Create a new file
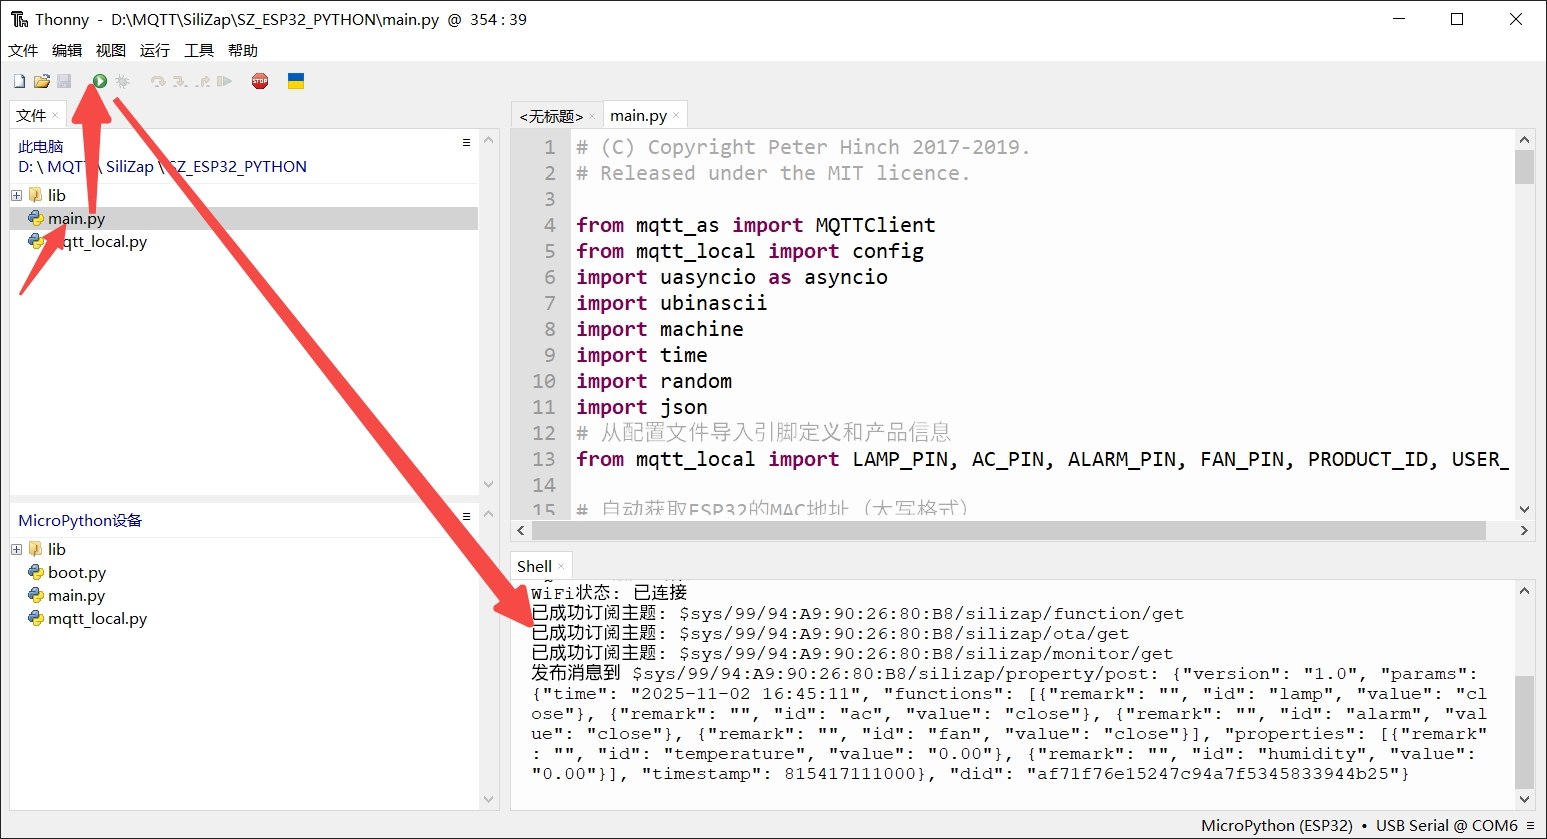 click(x=18, y=80)
